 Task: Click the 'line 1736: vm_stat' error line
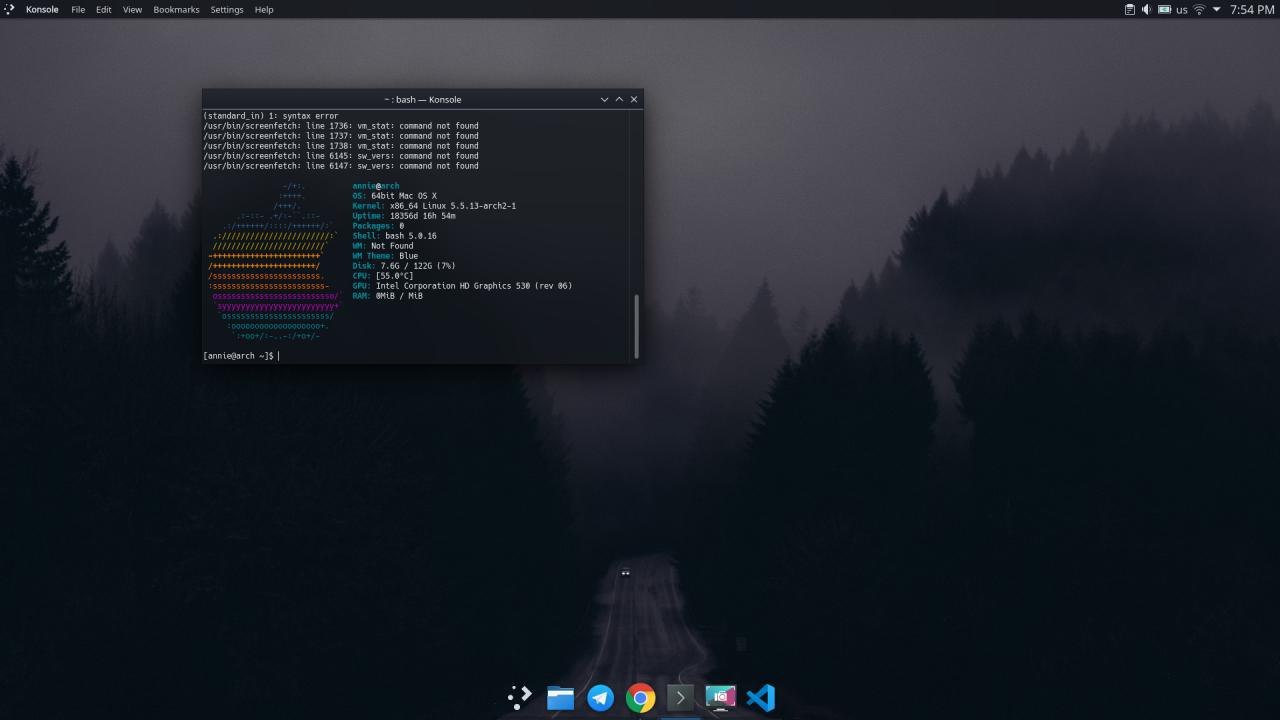341,126
